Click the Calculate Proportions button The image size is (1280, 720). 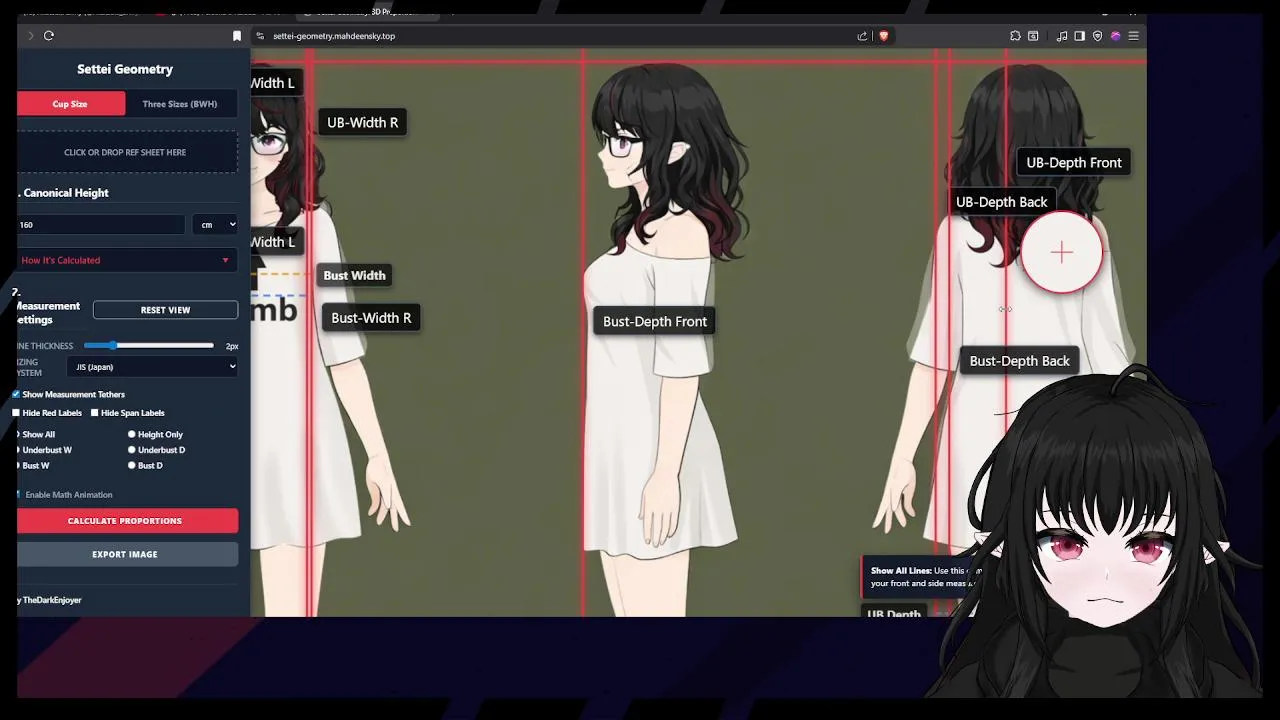(127, 521)
